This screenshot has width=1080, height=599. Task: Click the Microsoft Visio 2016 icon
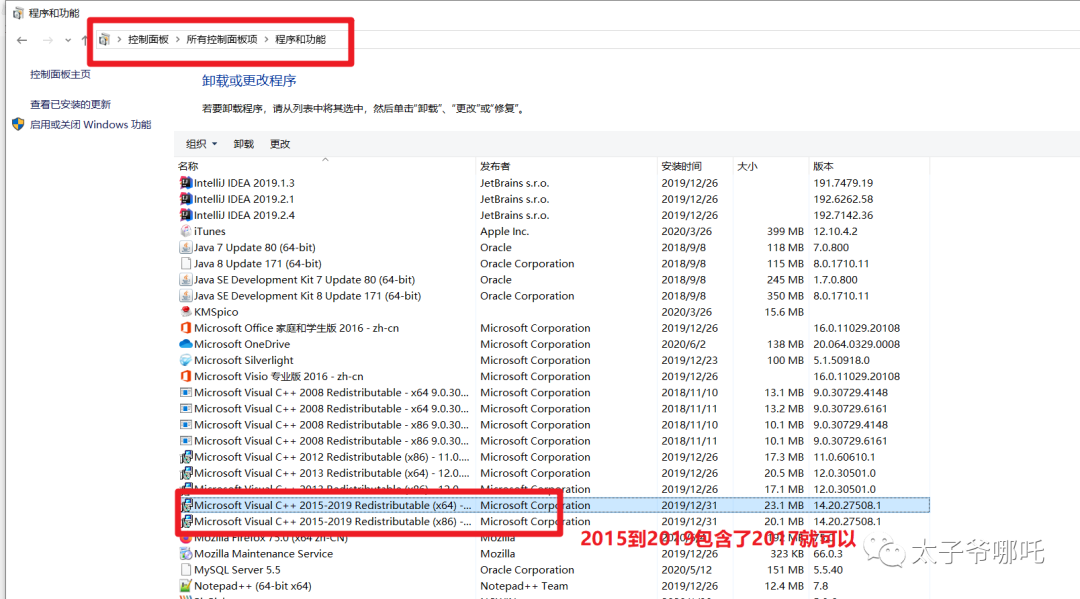185,377
